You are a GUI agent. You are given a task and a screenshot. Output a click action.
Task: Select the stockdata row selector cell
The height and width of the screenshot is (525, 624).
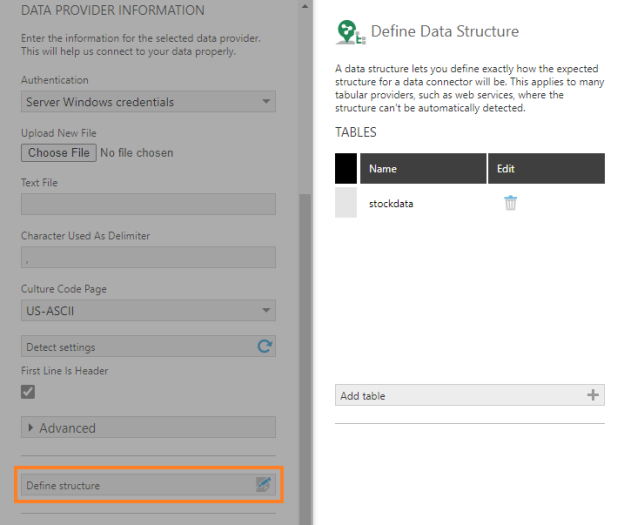[x=346, y=203]
